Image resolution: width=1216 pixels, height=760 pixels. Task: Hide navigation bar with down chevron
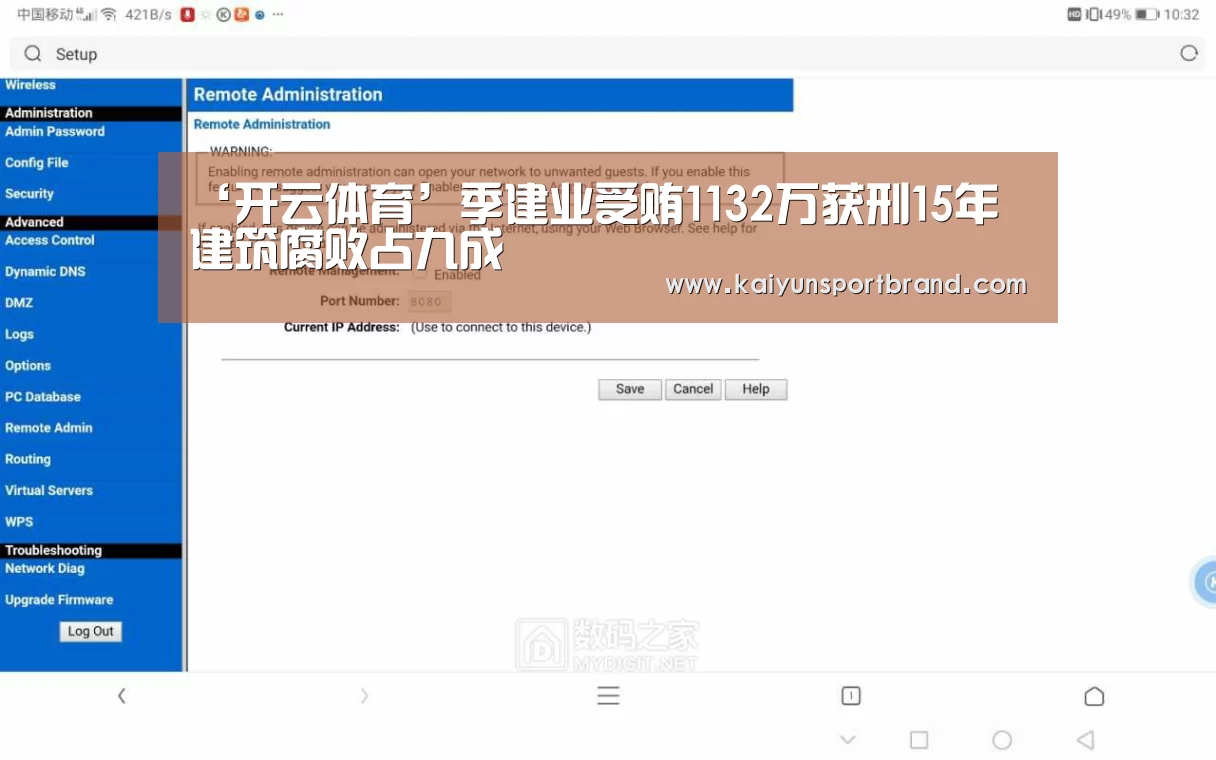pos(848,740)
